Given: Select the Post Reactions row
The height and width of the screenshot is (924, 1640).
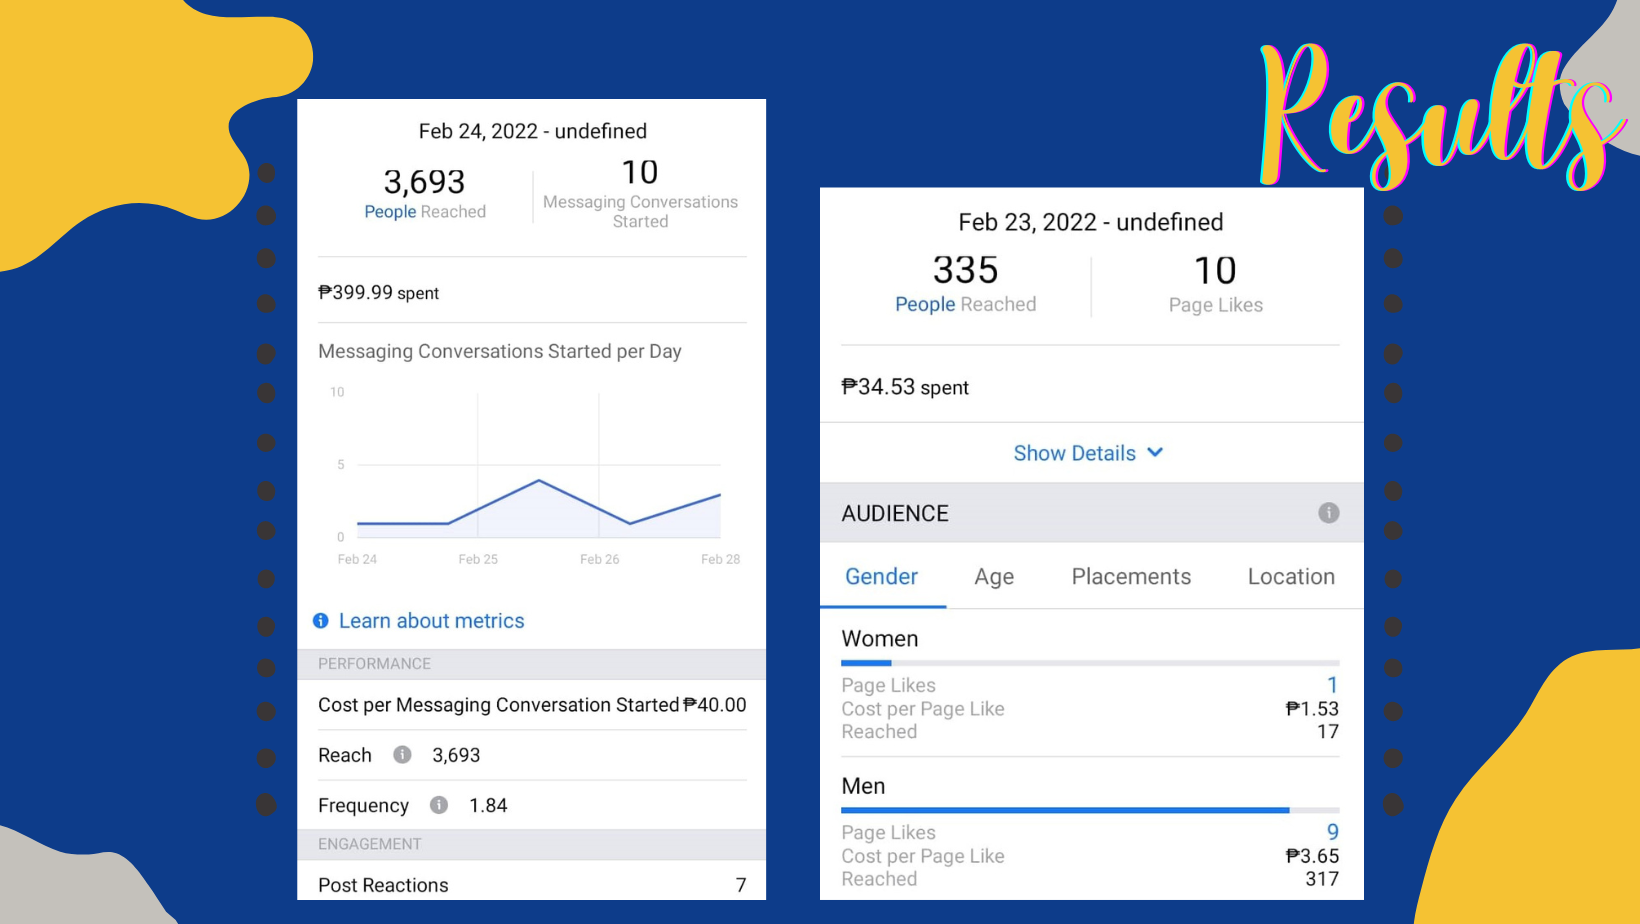Looking at the screenshot, I should [531, 885].
